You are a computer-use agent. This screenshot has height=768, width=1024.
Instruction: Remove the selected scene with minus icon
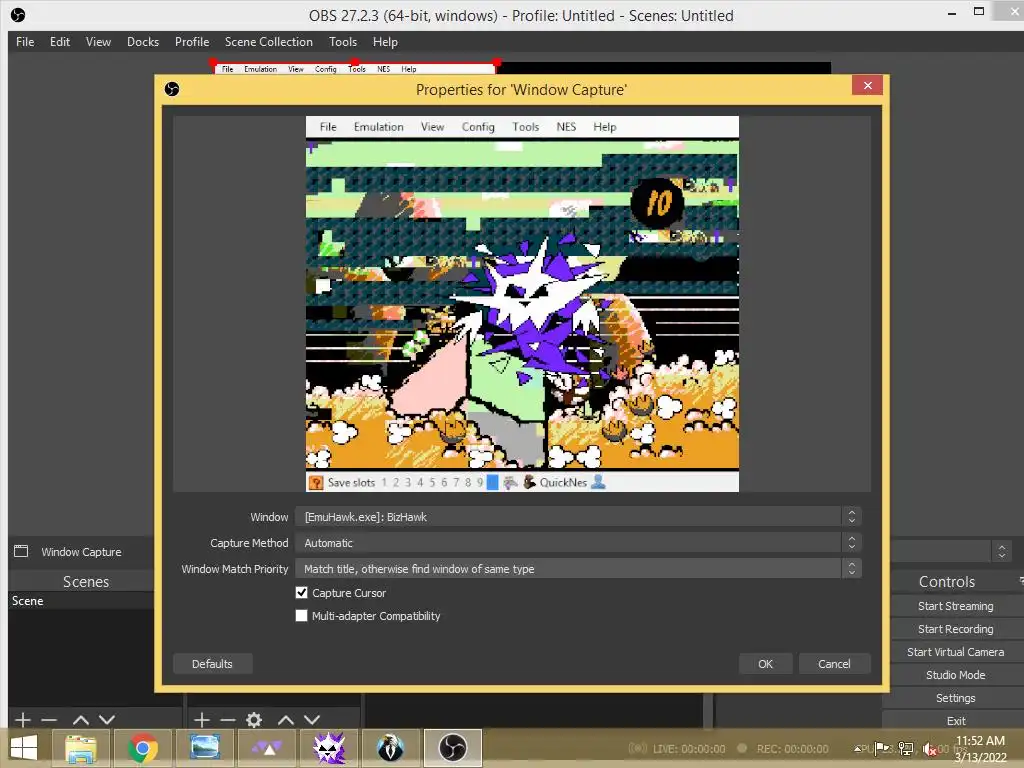click(x=49, y=720)
